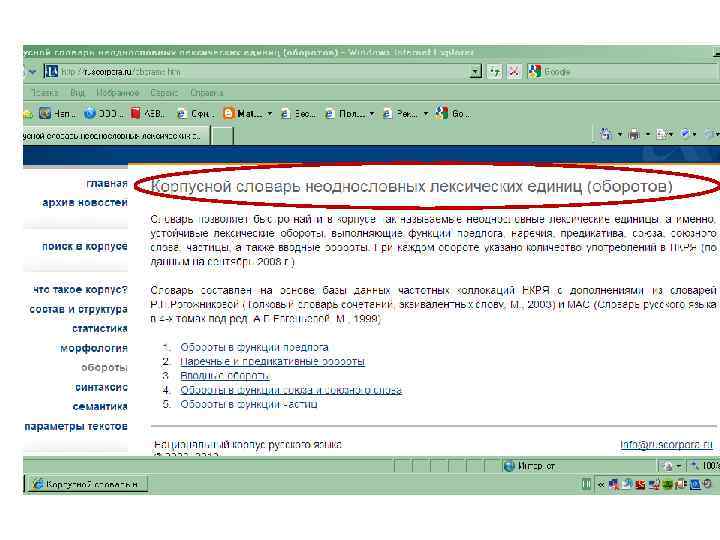
Task: Click the Google search provider icon
Action: click(x=534, y=71)
